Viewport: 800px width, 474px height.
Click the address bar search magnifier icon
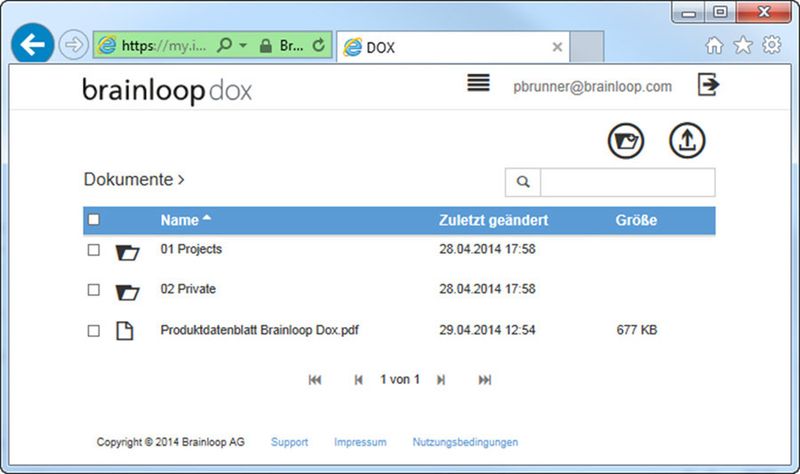(x=224, y=45)
